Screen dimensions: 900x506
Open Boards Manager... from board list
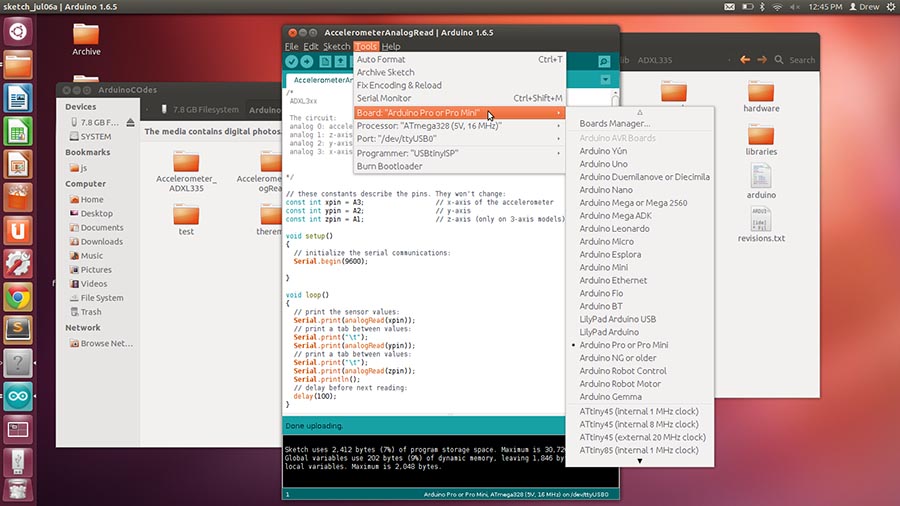[614, 123]
